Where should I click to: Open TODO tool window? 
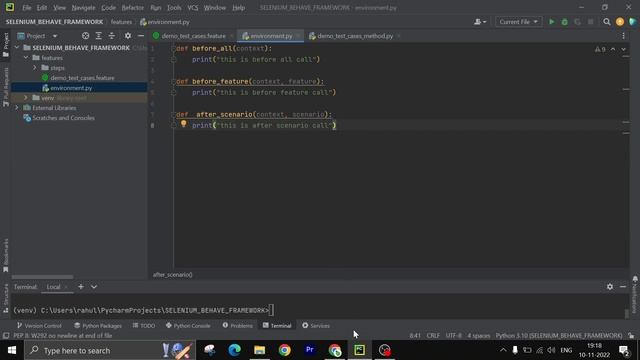[144, 326]
